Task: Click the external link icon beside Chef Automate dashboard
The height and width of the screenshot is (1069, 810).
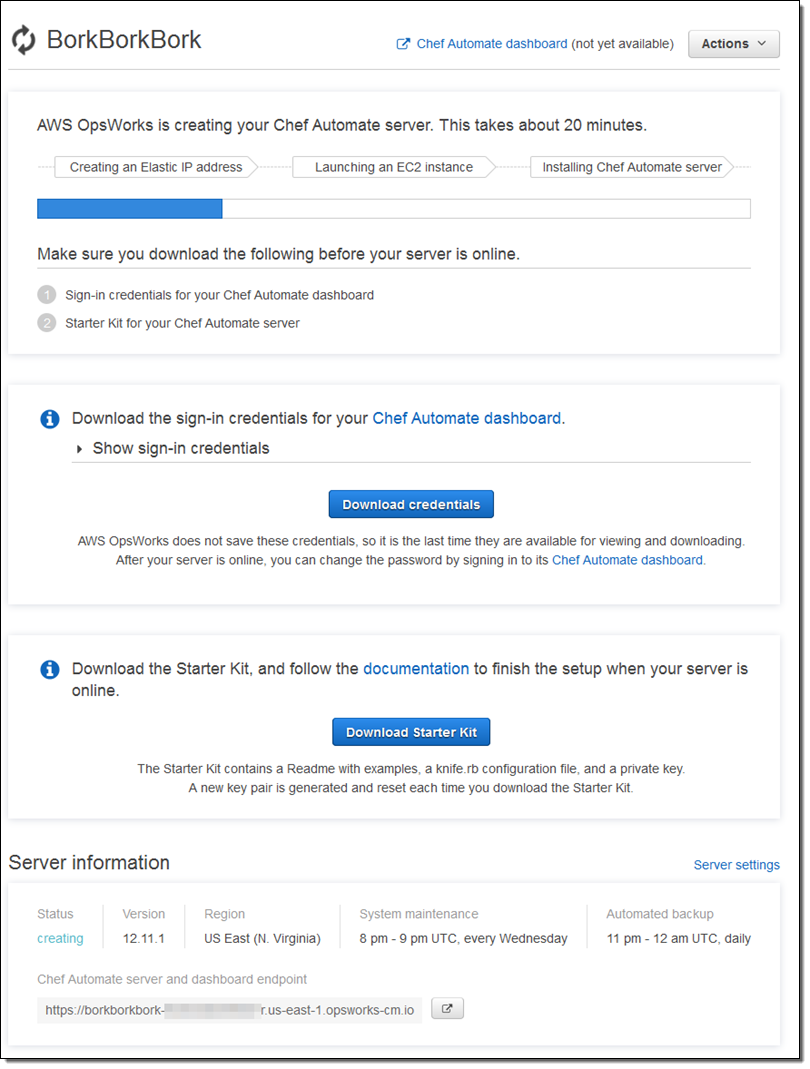Action: point(403,44)
